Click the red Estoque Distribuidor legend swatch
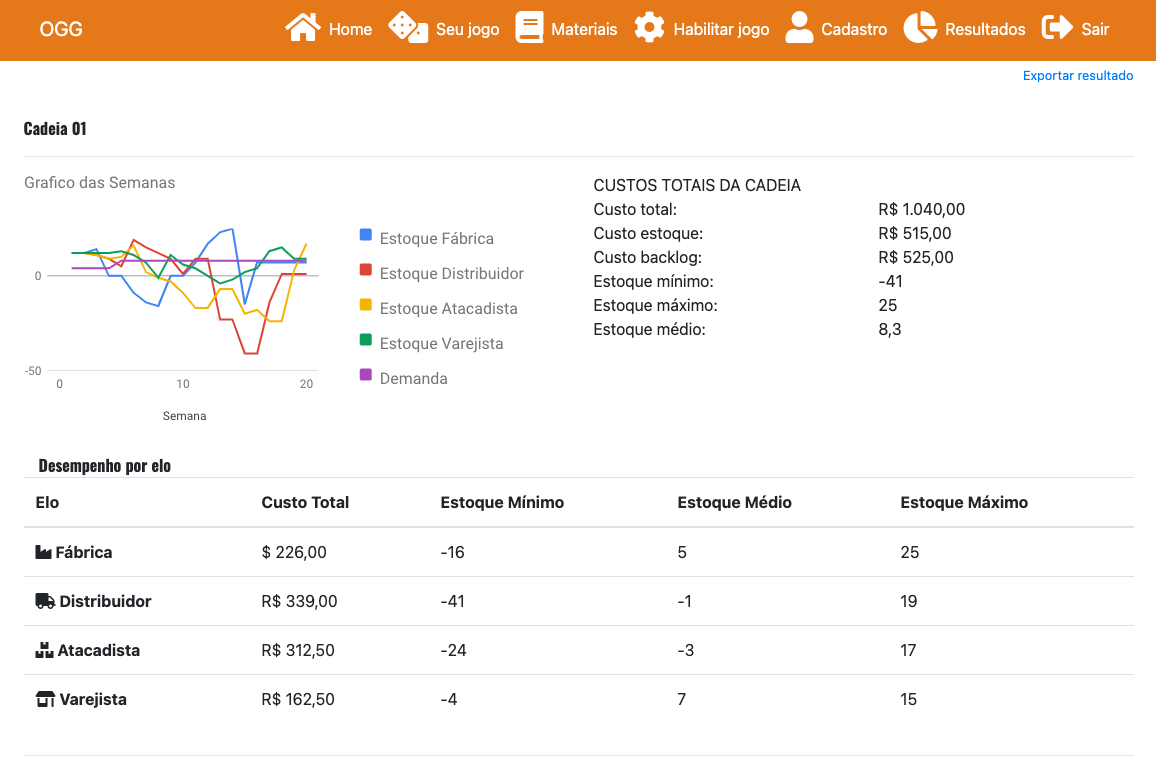Image resolution: width=1156 pixels, height=760 pixels. pos(366,270)
